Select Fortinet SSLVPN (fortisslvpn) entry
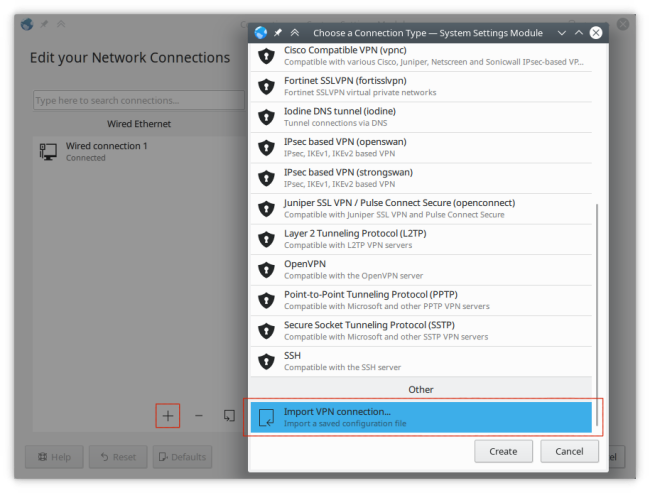Image resolution: width=650 pixels, height=493 pixels. point(421,87)
